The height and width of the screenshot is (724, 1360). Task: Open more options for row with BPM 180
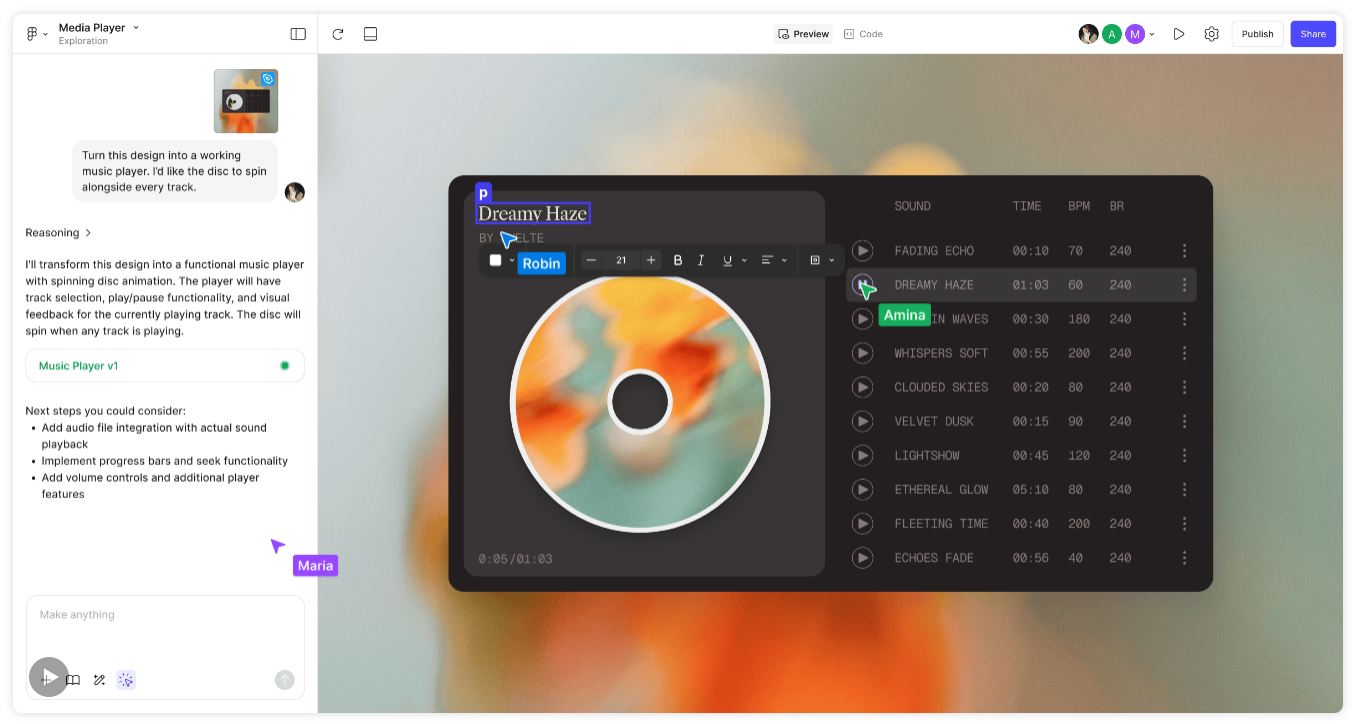coord(1184,319)
